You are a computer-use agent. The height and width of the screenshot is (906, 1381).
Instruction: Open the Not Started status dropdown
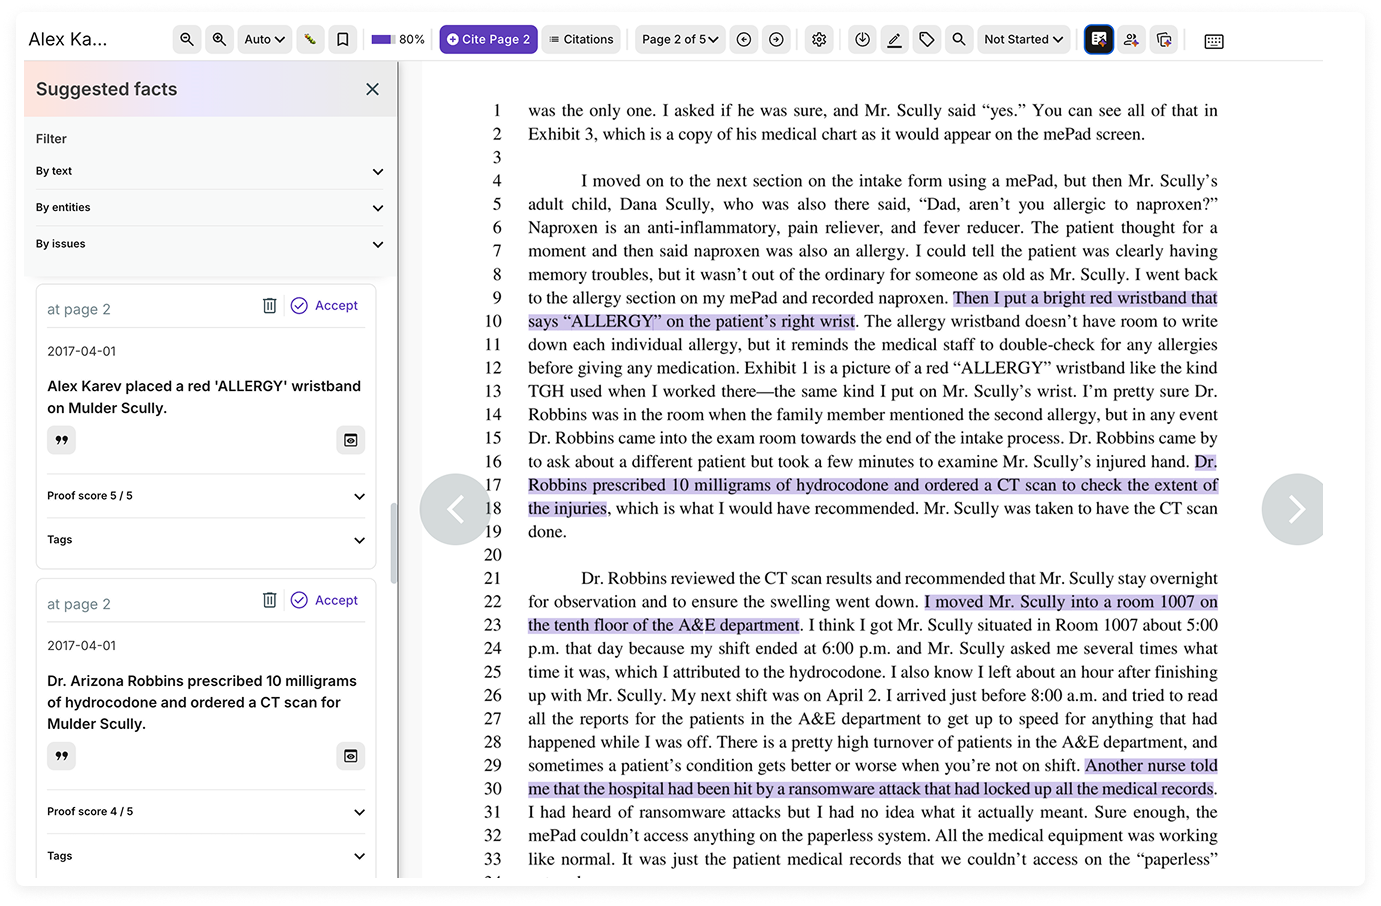pyautogui.click(x=1023, y=39)
